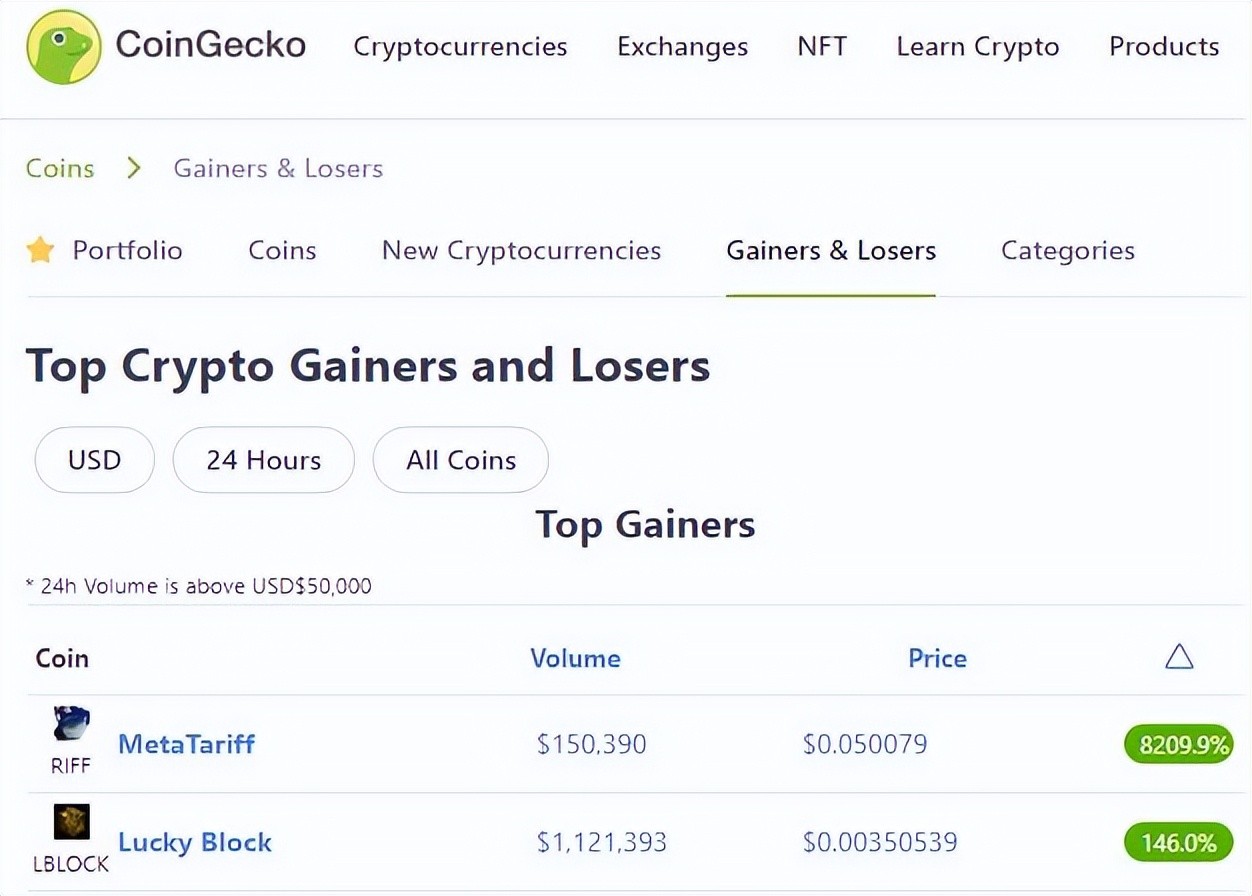
Task: Open the Lucky Block coin link
Action: [x=195, y=842]
